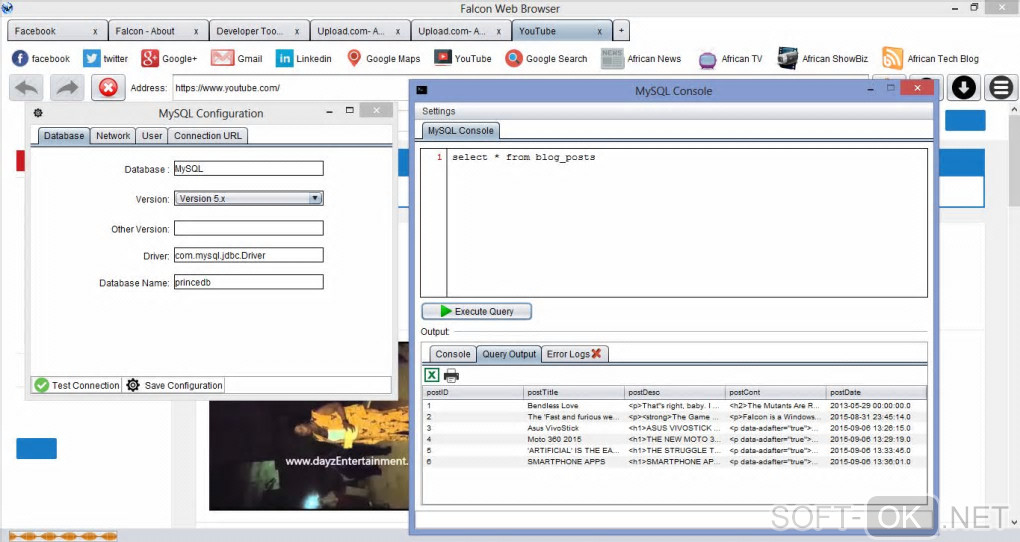Open the African TV bookmark icon
This screenshot has height=542, width=1020.
pyautogui.click(x=707, y=60)
